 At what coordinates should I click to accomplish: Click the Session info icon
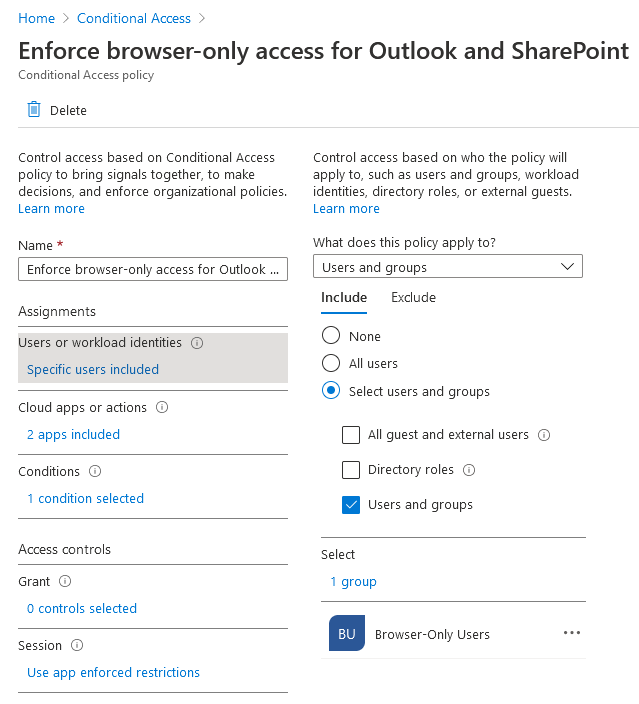[77, 645]
